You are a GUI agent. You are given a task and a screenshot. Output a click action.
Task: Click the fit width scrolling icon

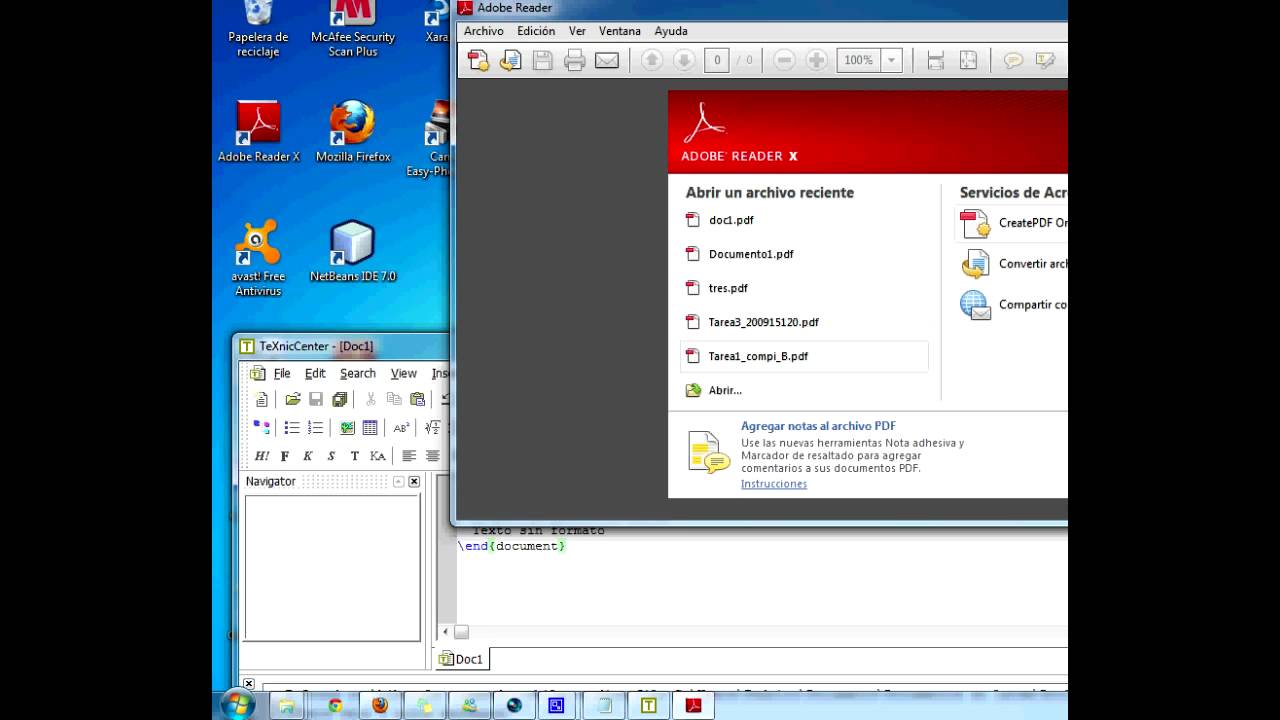(936, 60)
